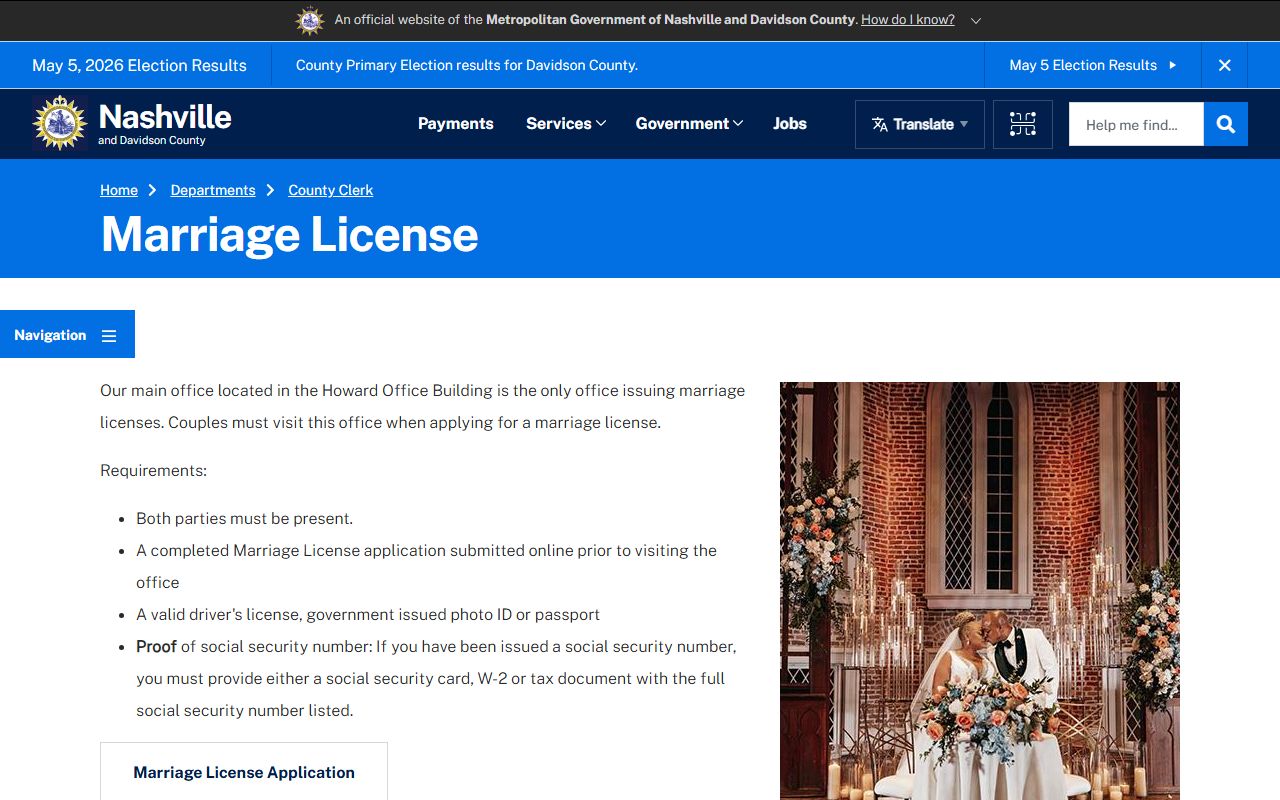Expand the Government dropdown menu

tap(689, 124)
